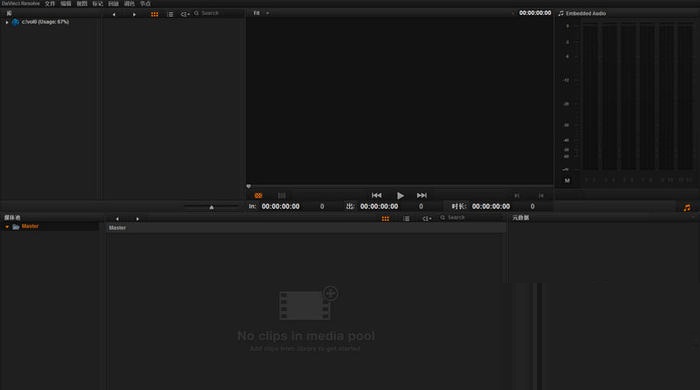Image resolution: width=700 pixels, height=390 pixels.
Task: Click the Mark In button at viewer right
Action: 517,195
